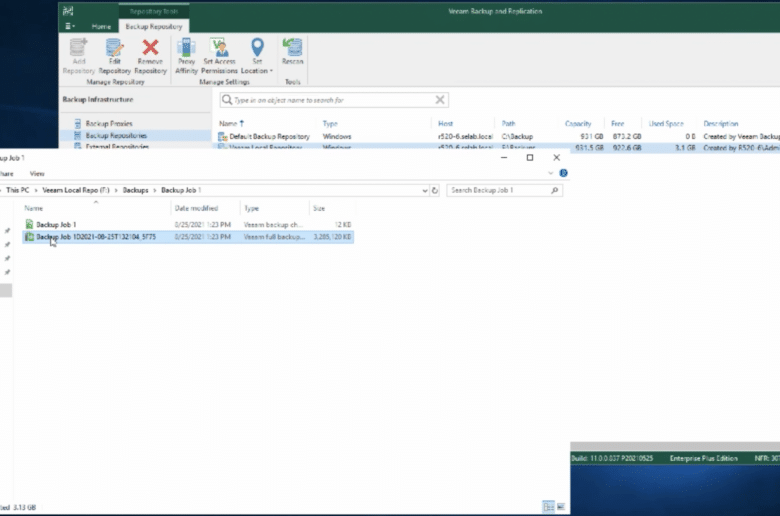Select Backup Repositories tree node
780x516 pixels.
(116, 135)
